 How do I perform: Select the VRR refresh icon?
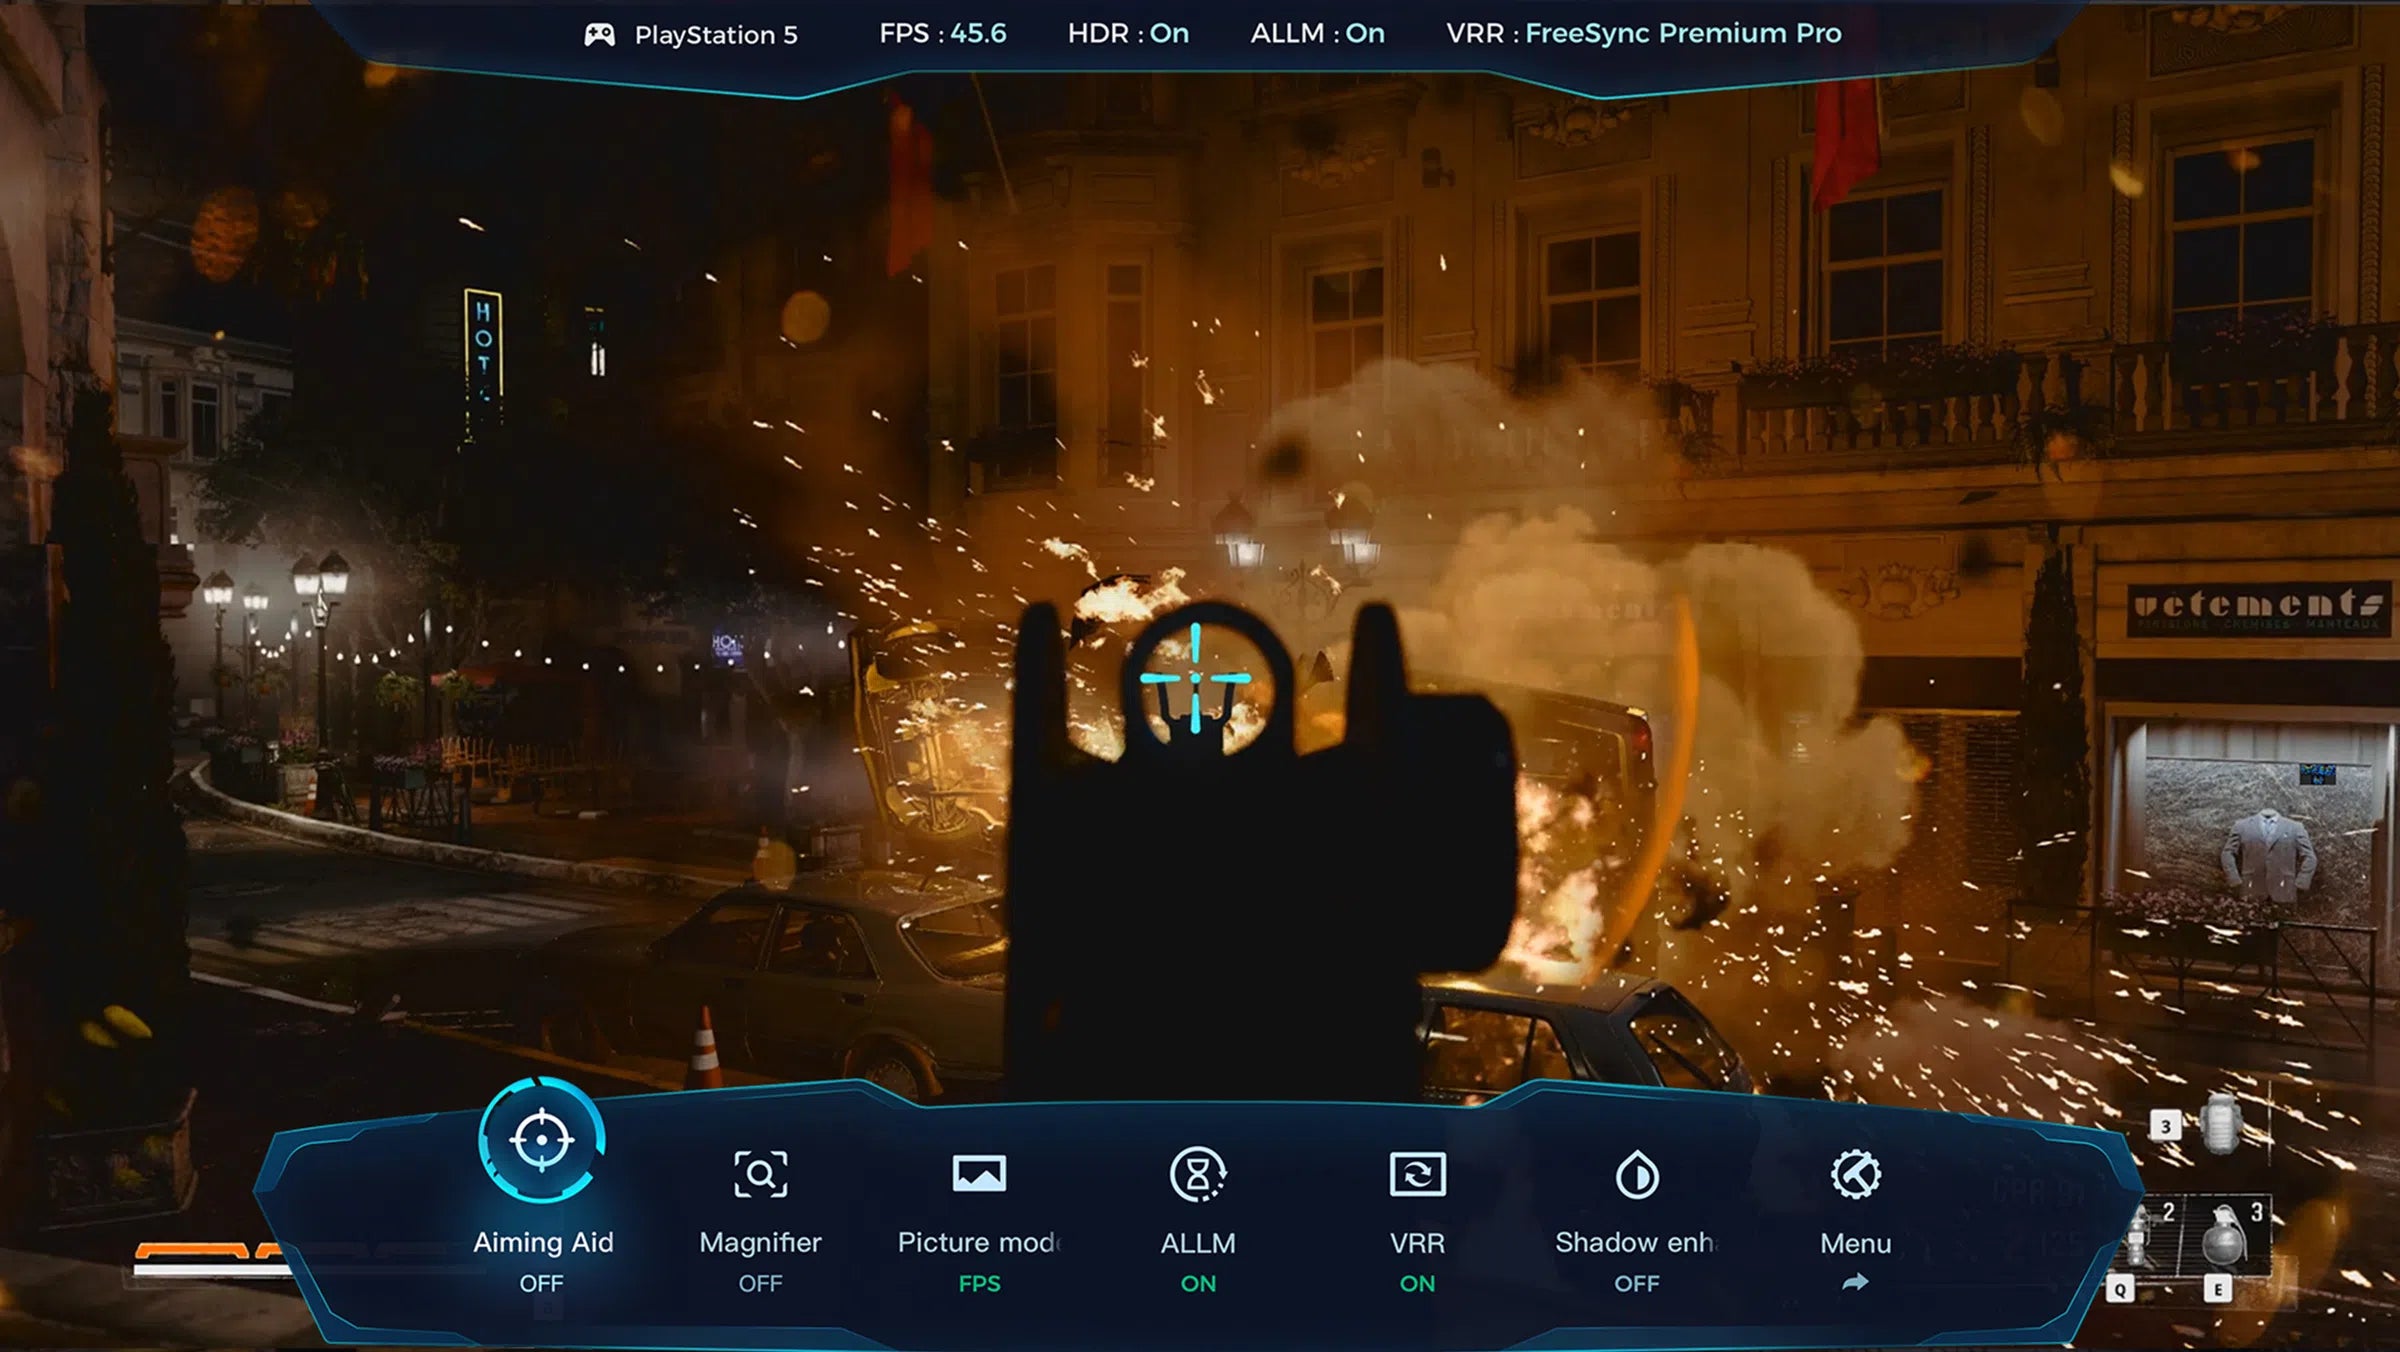coord(1417,1174)
